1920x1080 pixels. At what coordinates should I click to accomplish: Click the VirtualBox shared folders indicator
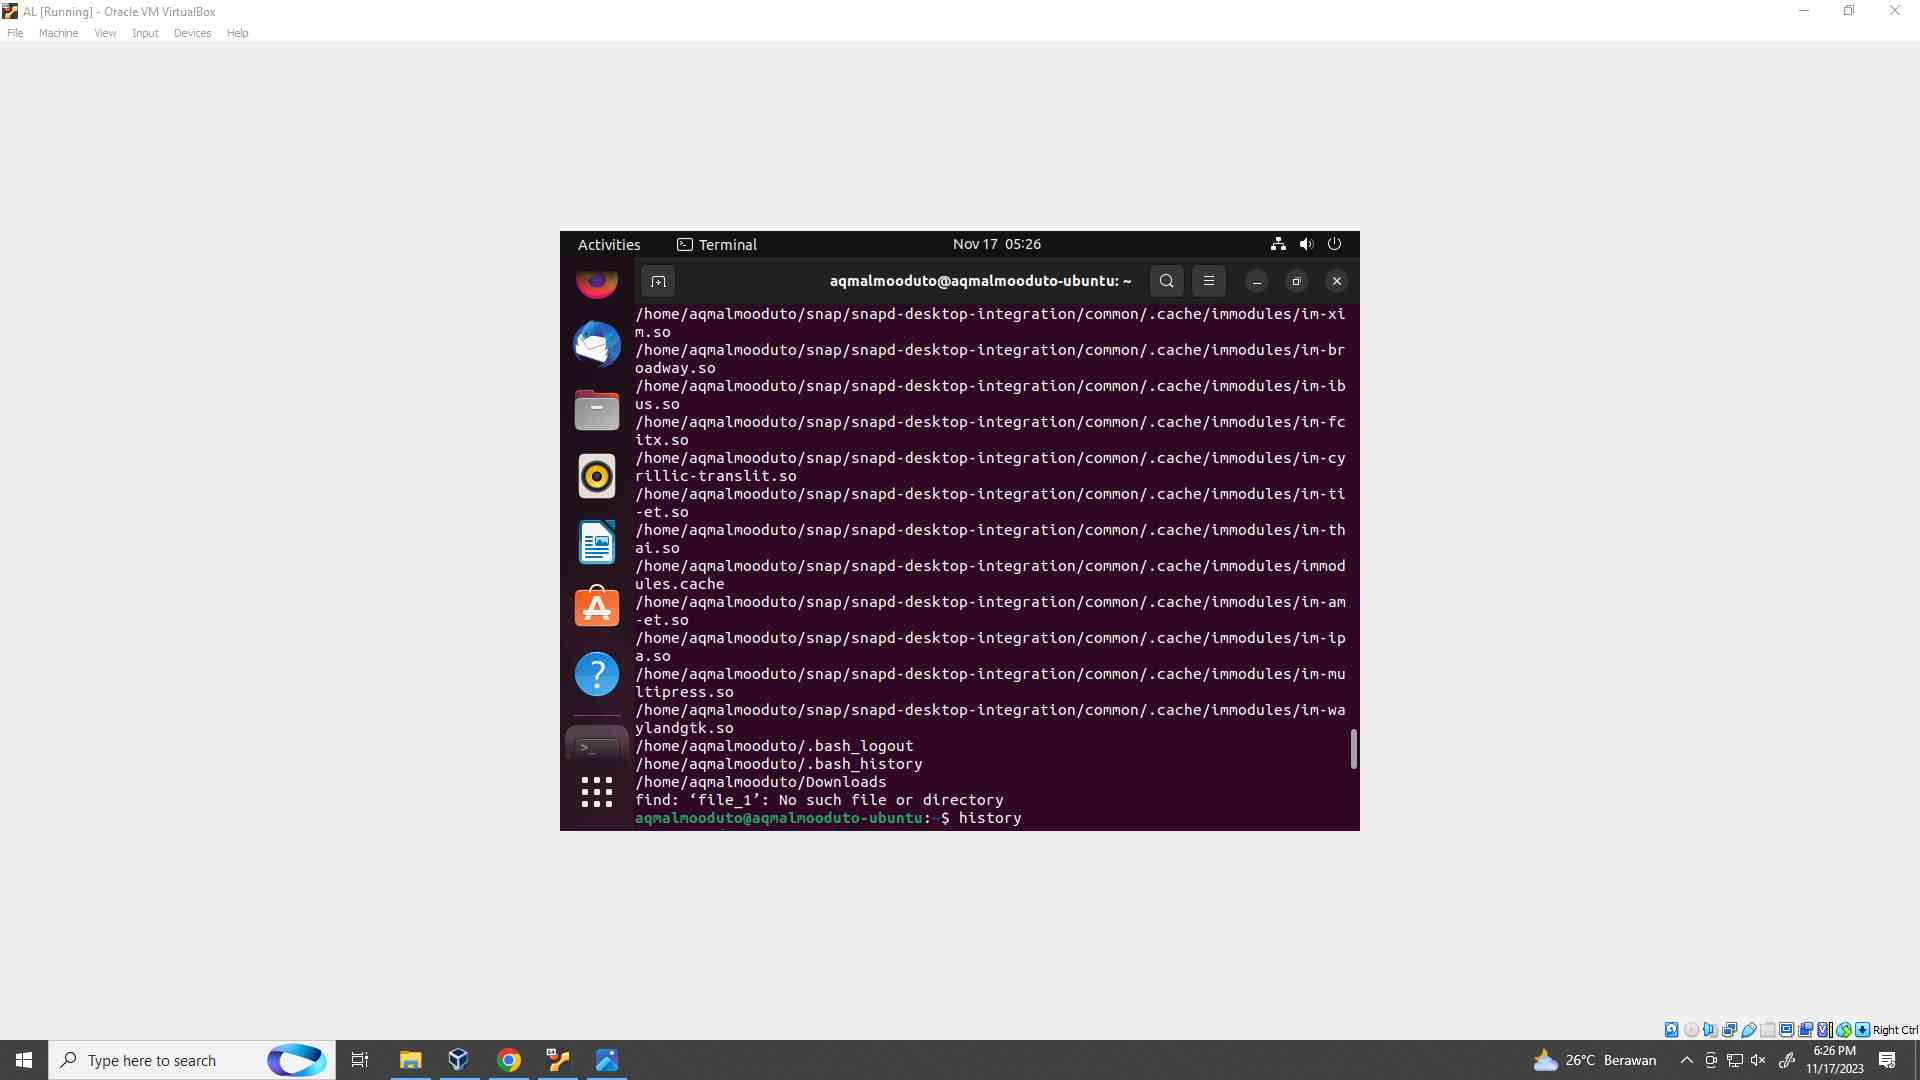1768,1030
